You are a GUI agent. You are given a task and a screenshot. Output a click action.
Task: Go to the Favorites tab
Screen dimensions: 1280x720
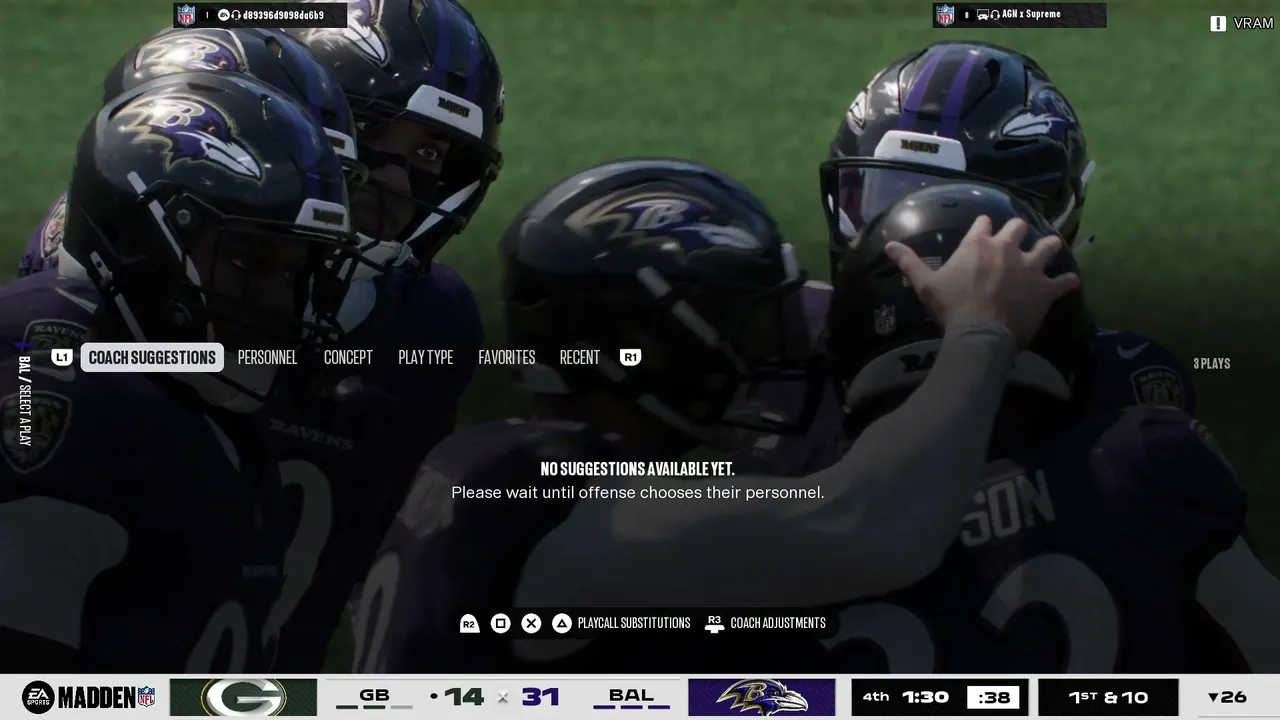pyautogui.click(x=507, y=357)
